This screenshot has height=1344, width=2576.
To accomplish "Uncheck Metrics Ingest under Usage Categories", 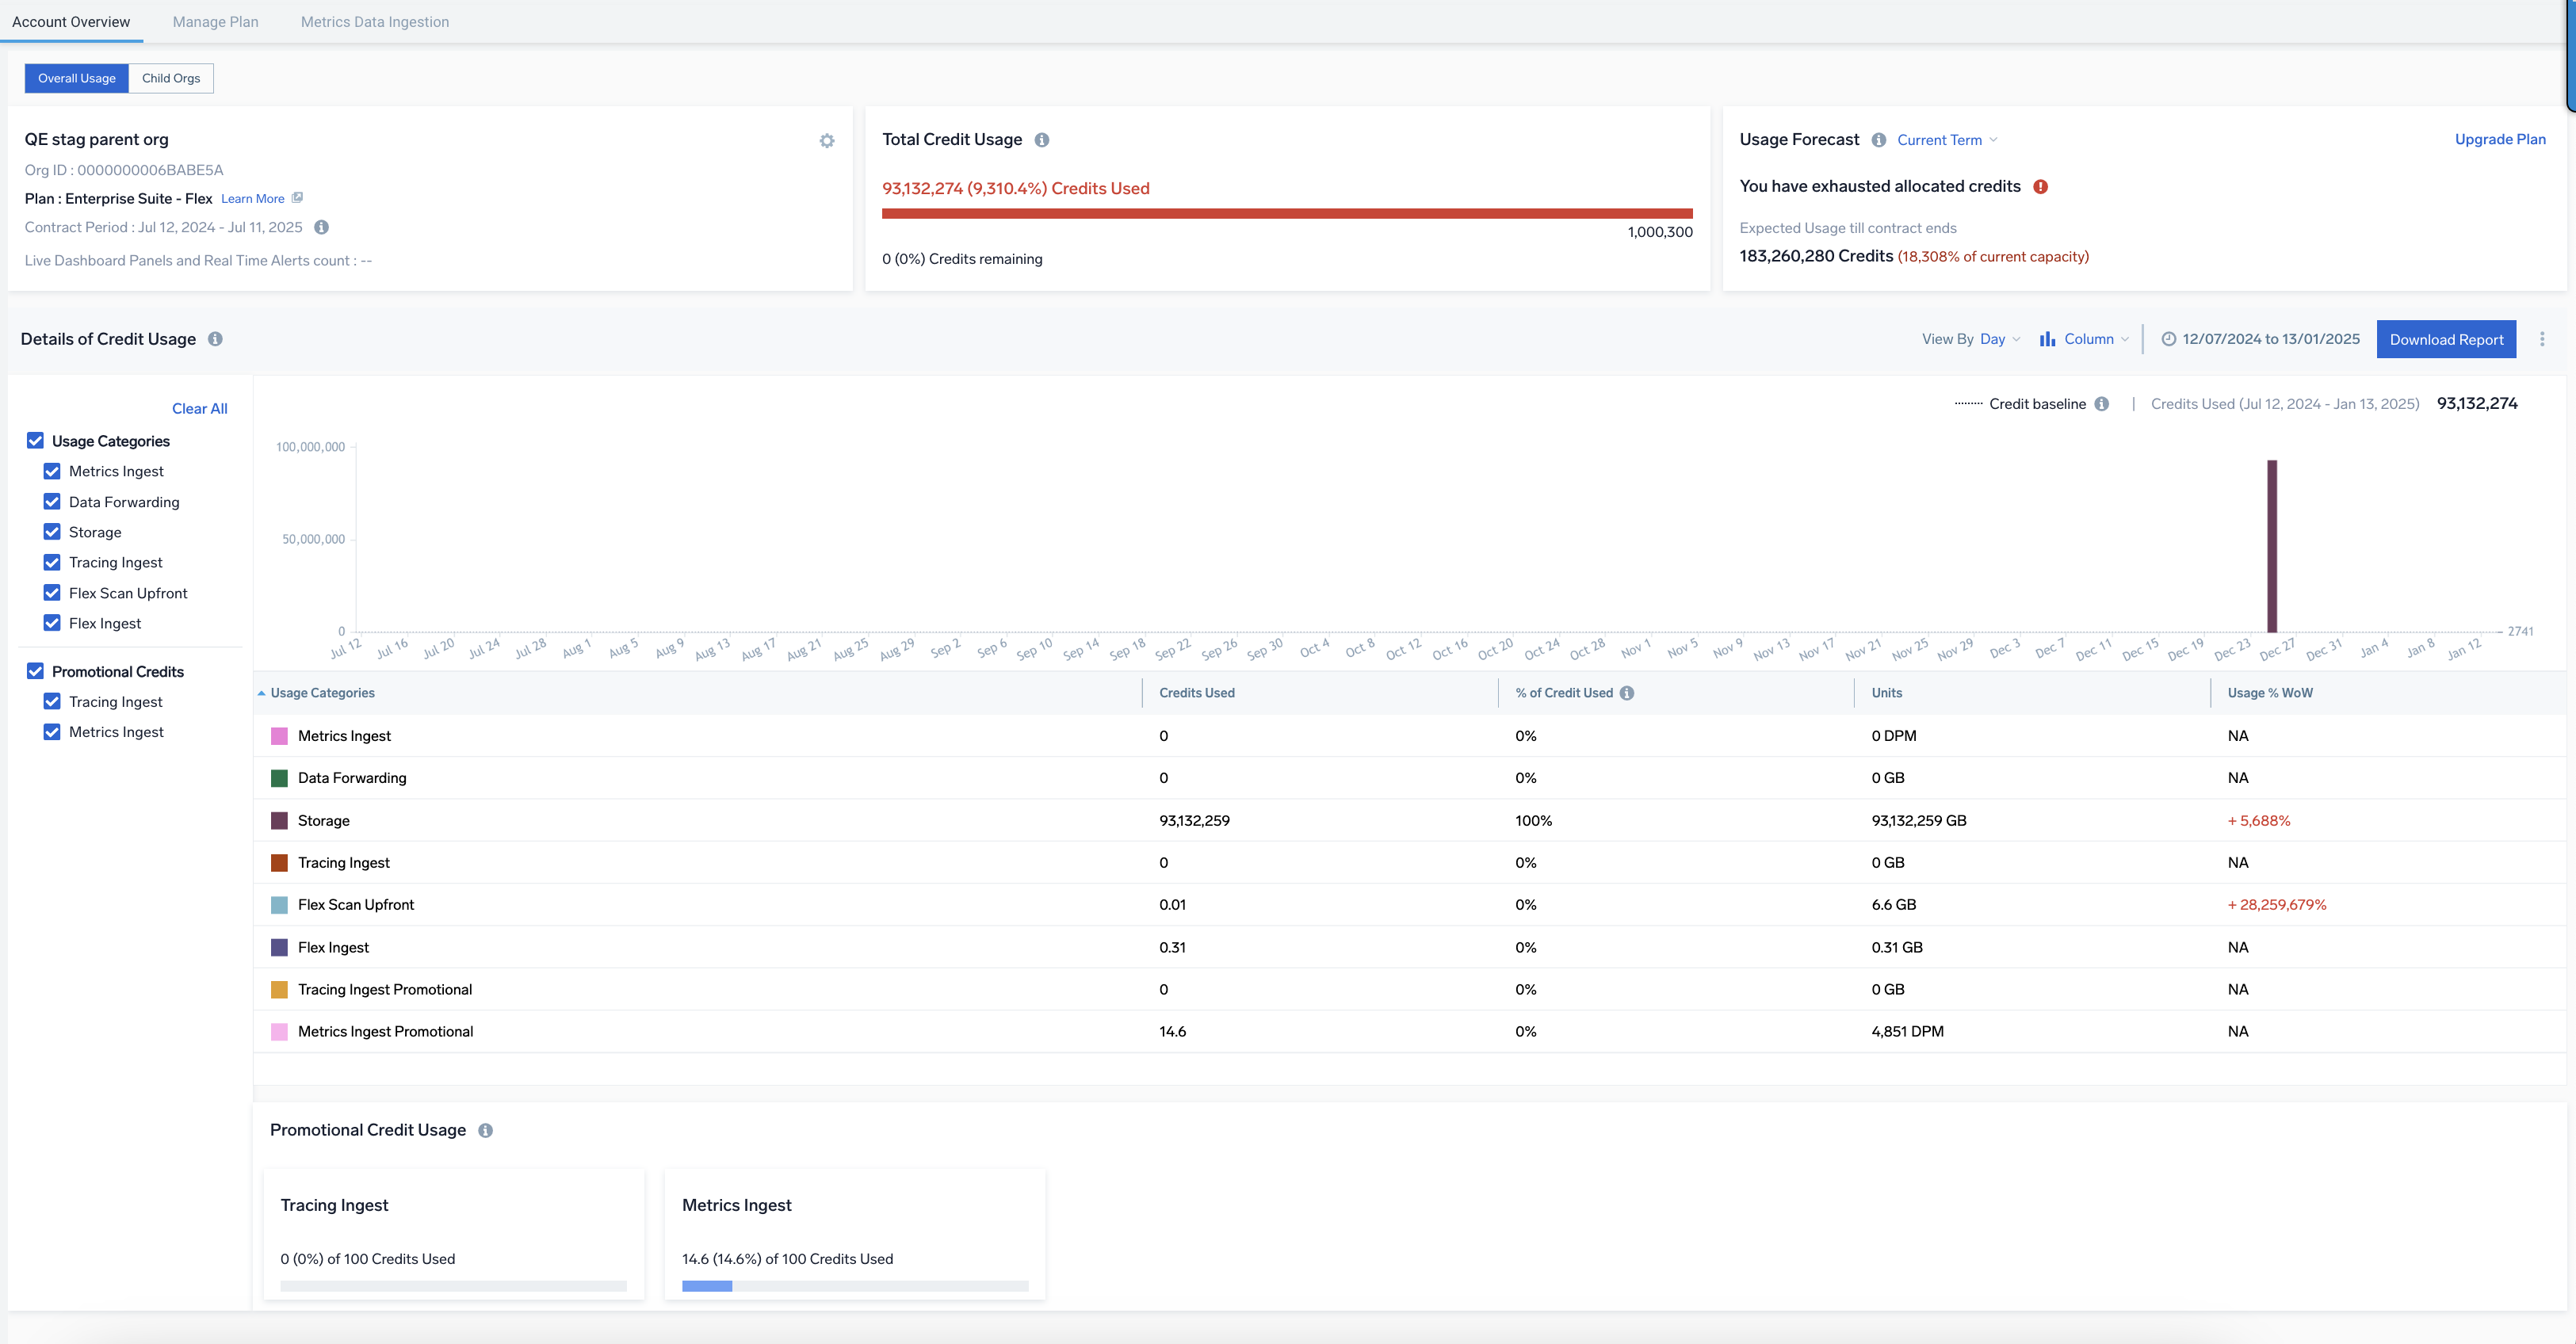I will coord(52,471).
